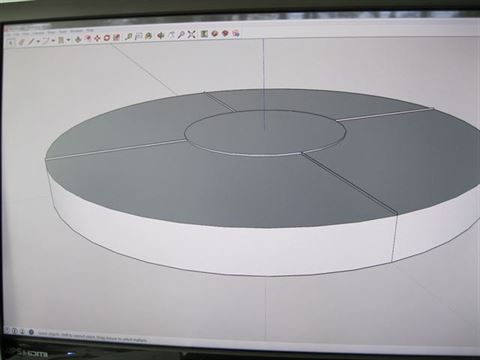480x360 pixels.
Task: Open the View menu
Action: click(26, 33)
